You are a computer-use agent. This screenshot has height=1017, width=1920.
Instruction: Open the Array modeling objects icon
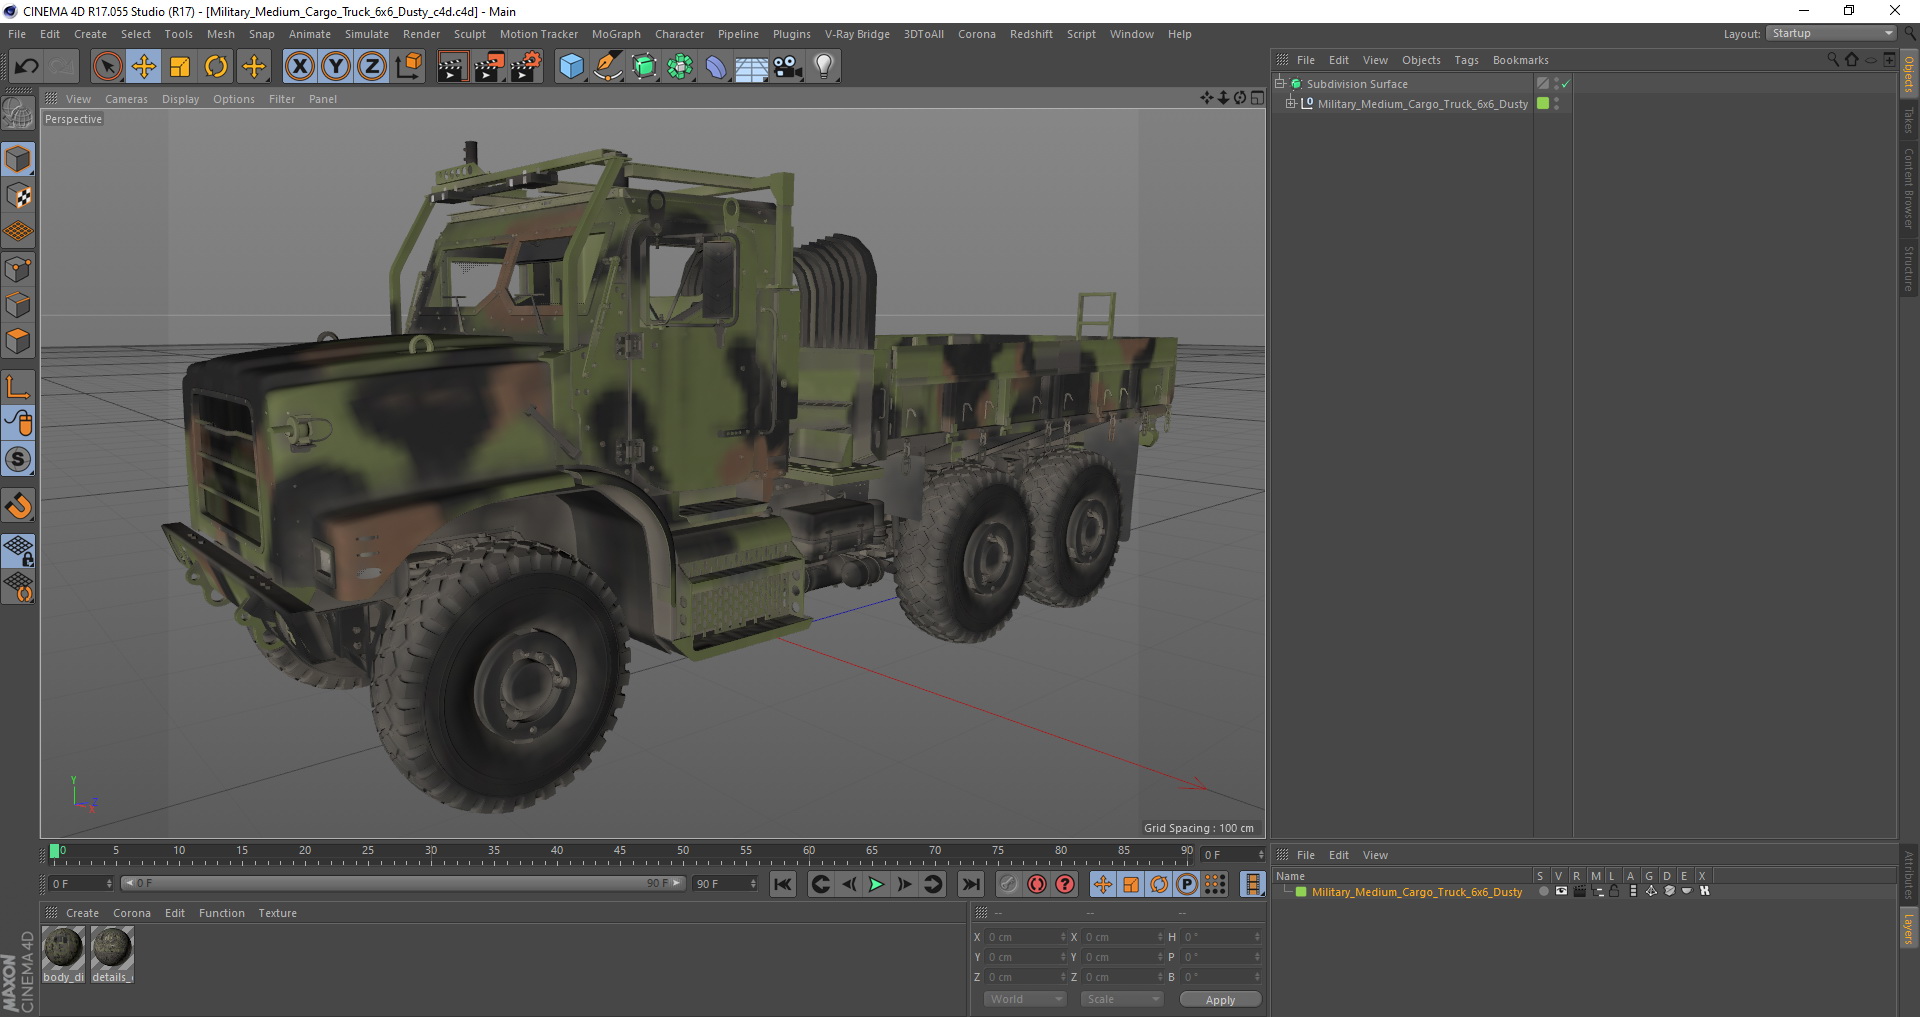pos(681,67)
